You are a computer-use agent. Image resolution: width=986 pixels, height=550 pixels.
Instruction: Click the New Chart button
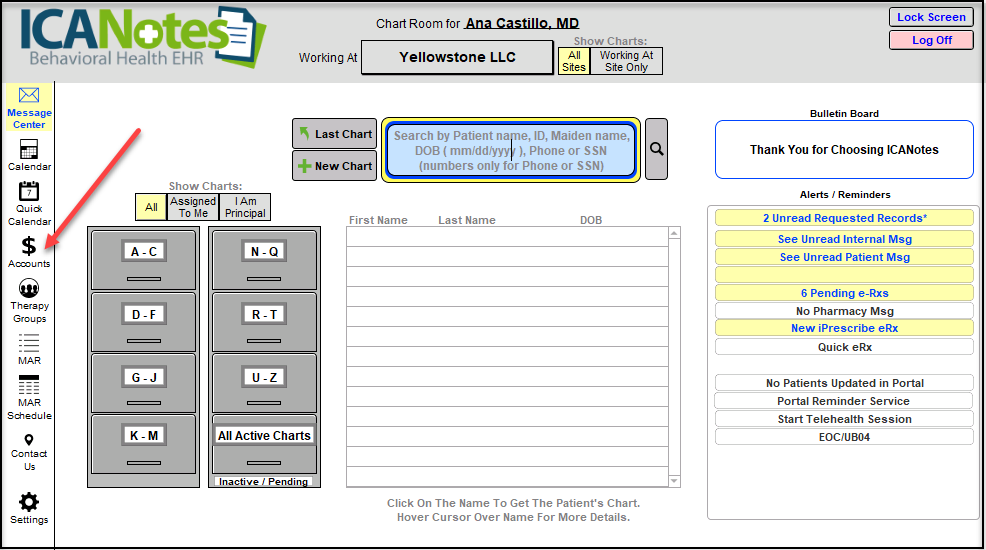[334, 166]
